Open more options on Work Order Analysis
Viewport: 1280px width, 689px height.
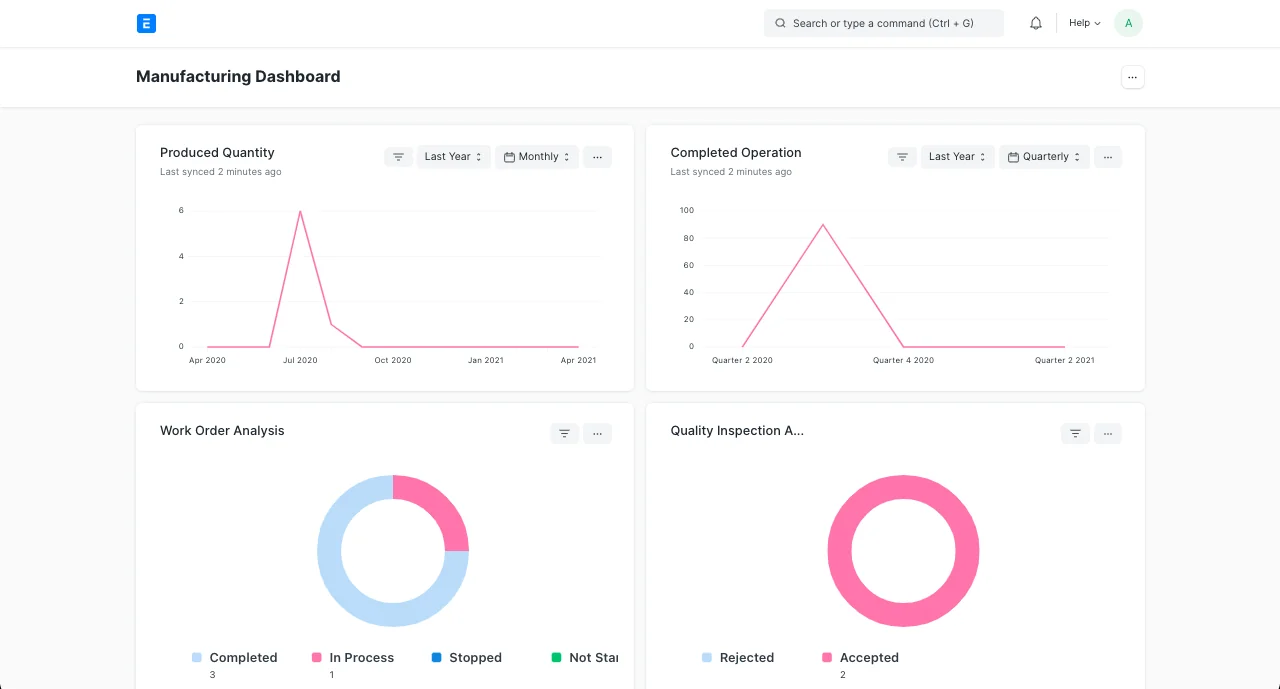click(597, 434)
